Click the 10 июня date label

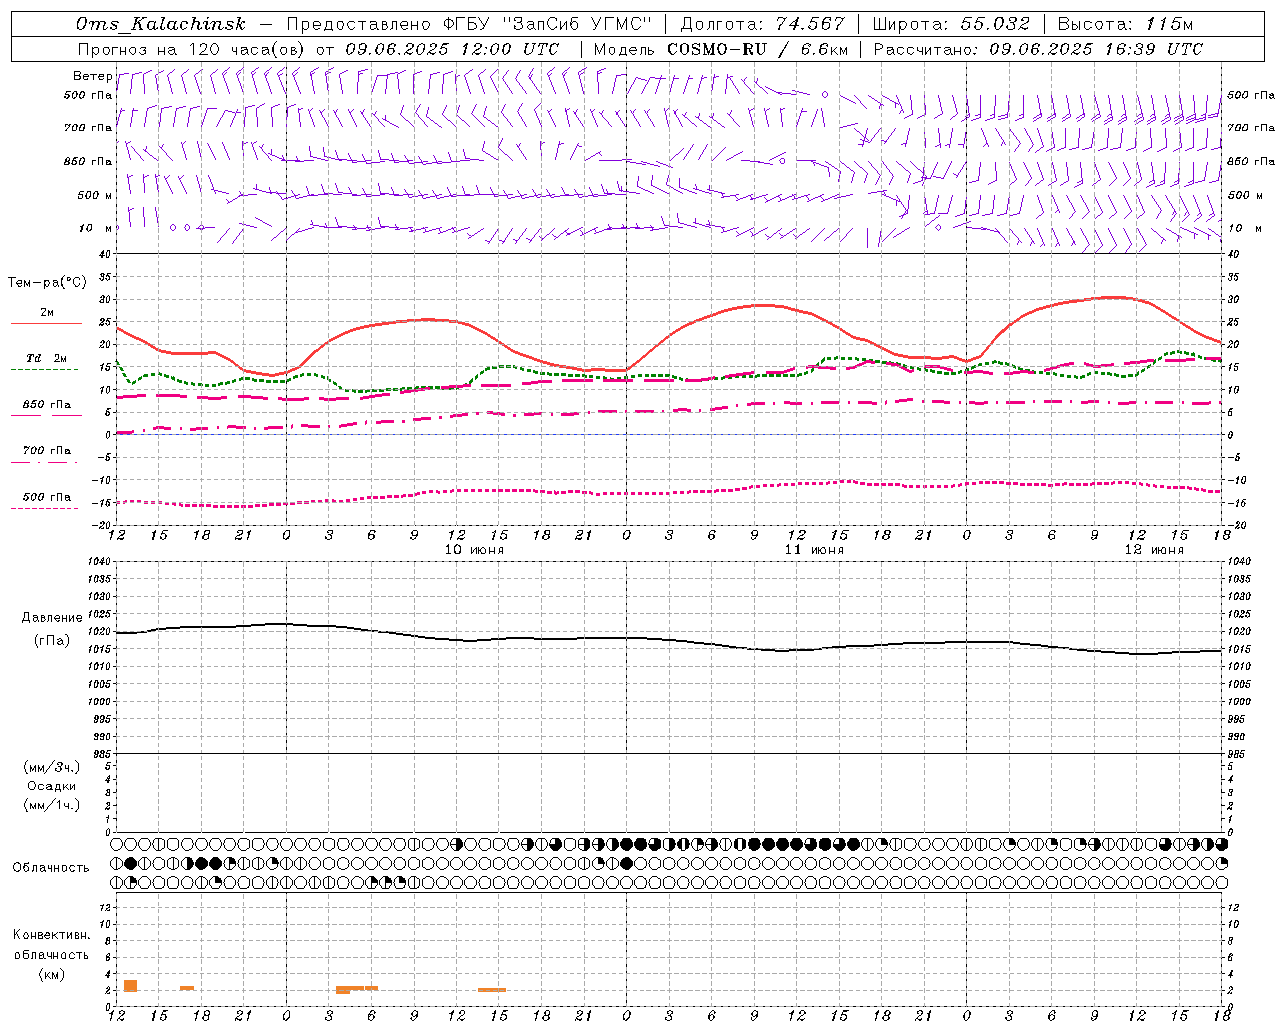tap(474, 550)
